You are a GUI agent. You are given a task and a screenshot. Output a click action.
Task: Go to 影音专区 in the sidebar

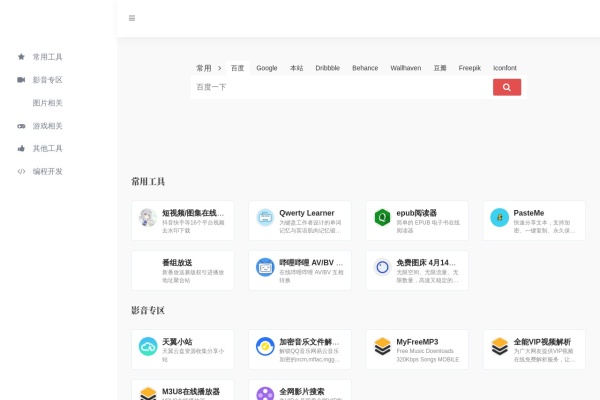point(47,80)
